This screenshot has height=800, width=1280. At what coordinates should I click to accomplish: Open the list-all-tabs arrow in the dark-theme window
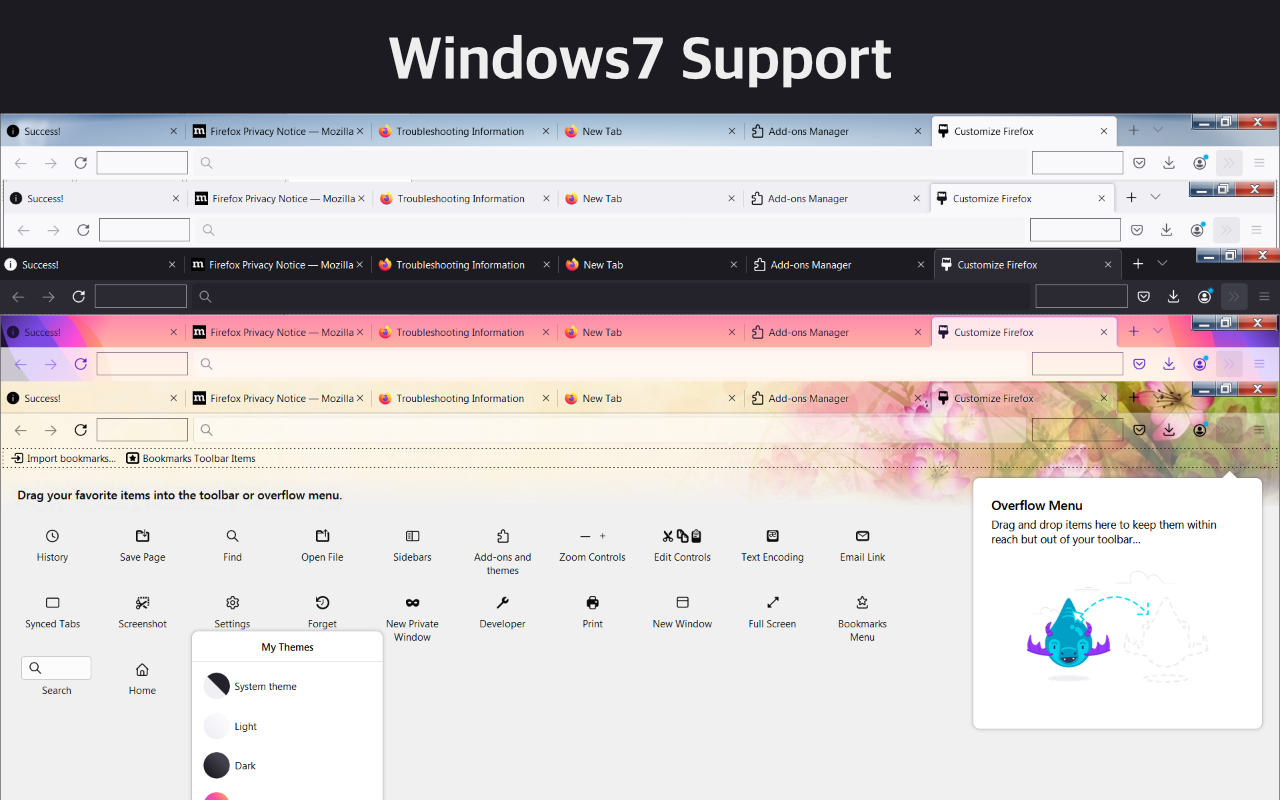(1162, 264)
